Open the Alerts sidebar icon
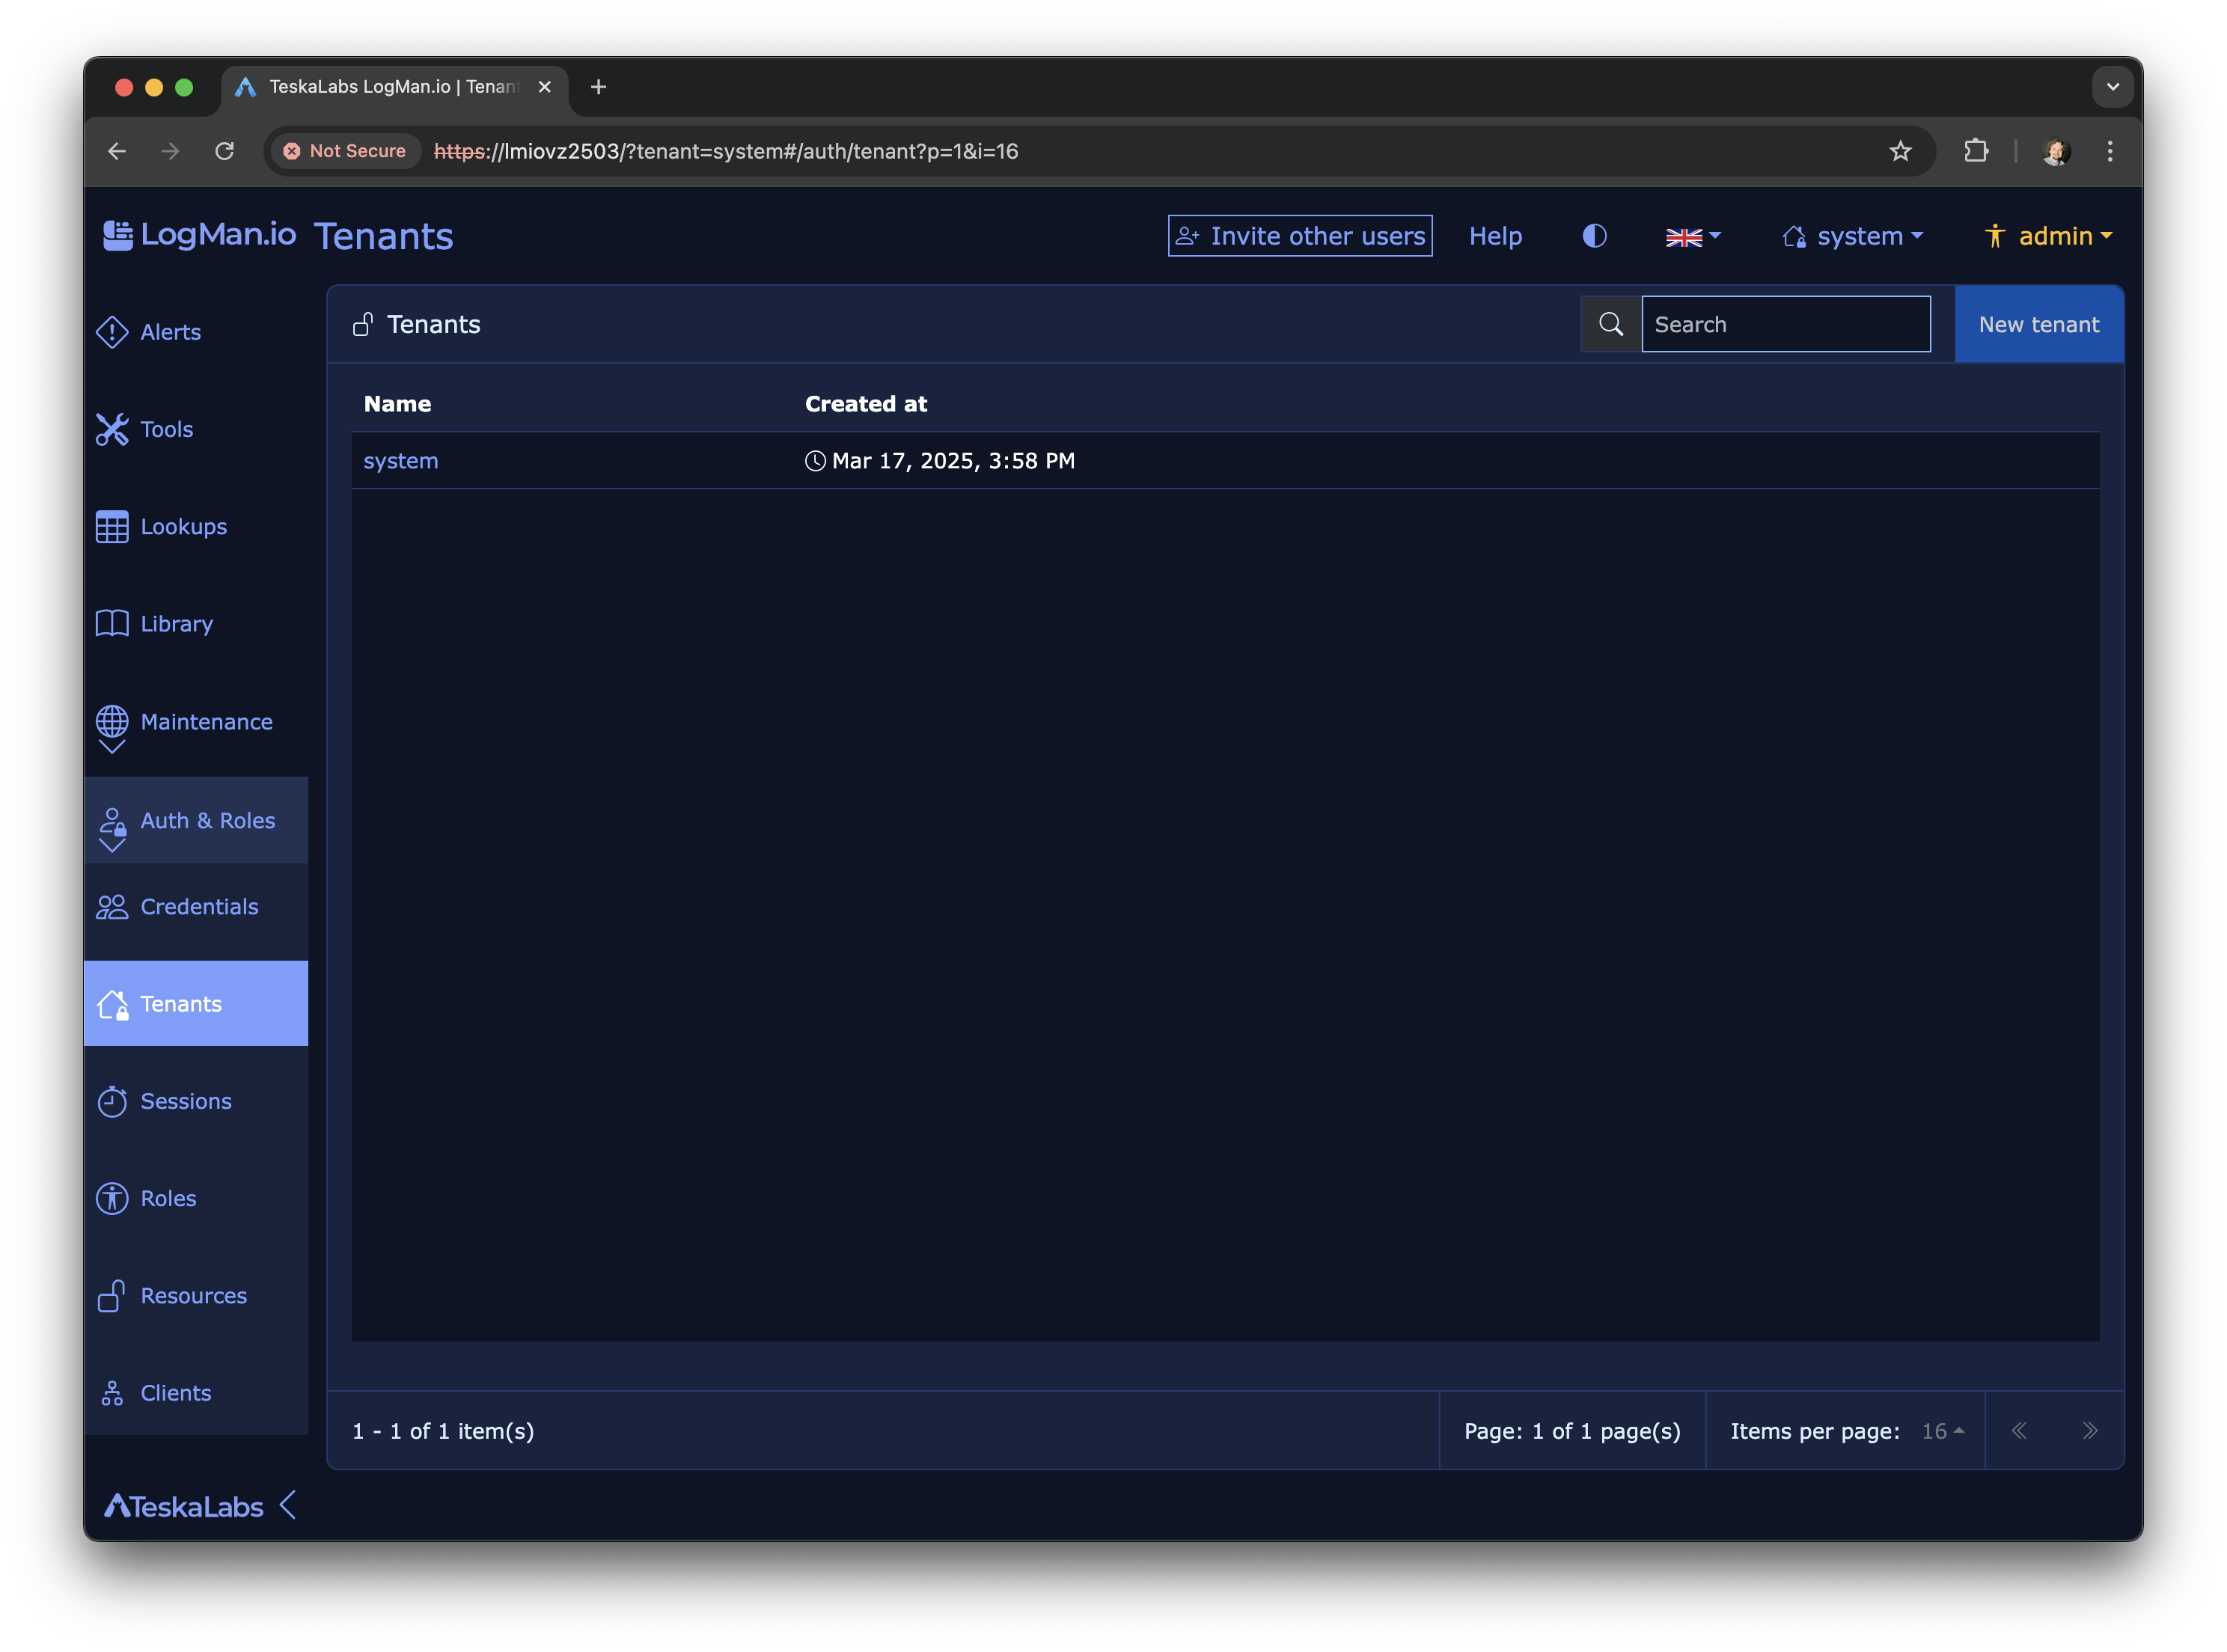Screen dimensions: 2227x1652 (112, 332)
